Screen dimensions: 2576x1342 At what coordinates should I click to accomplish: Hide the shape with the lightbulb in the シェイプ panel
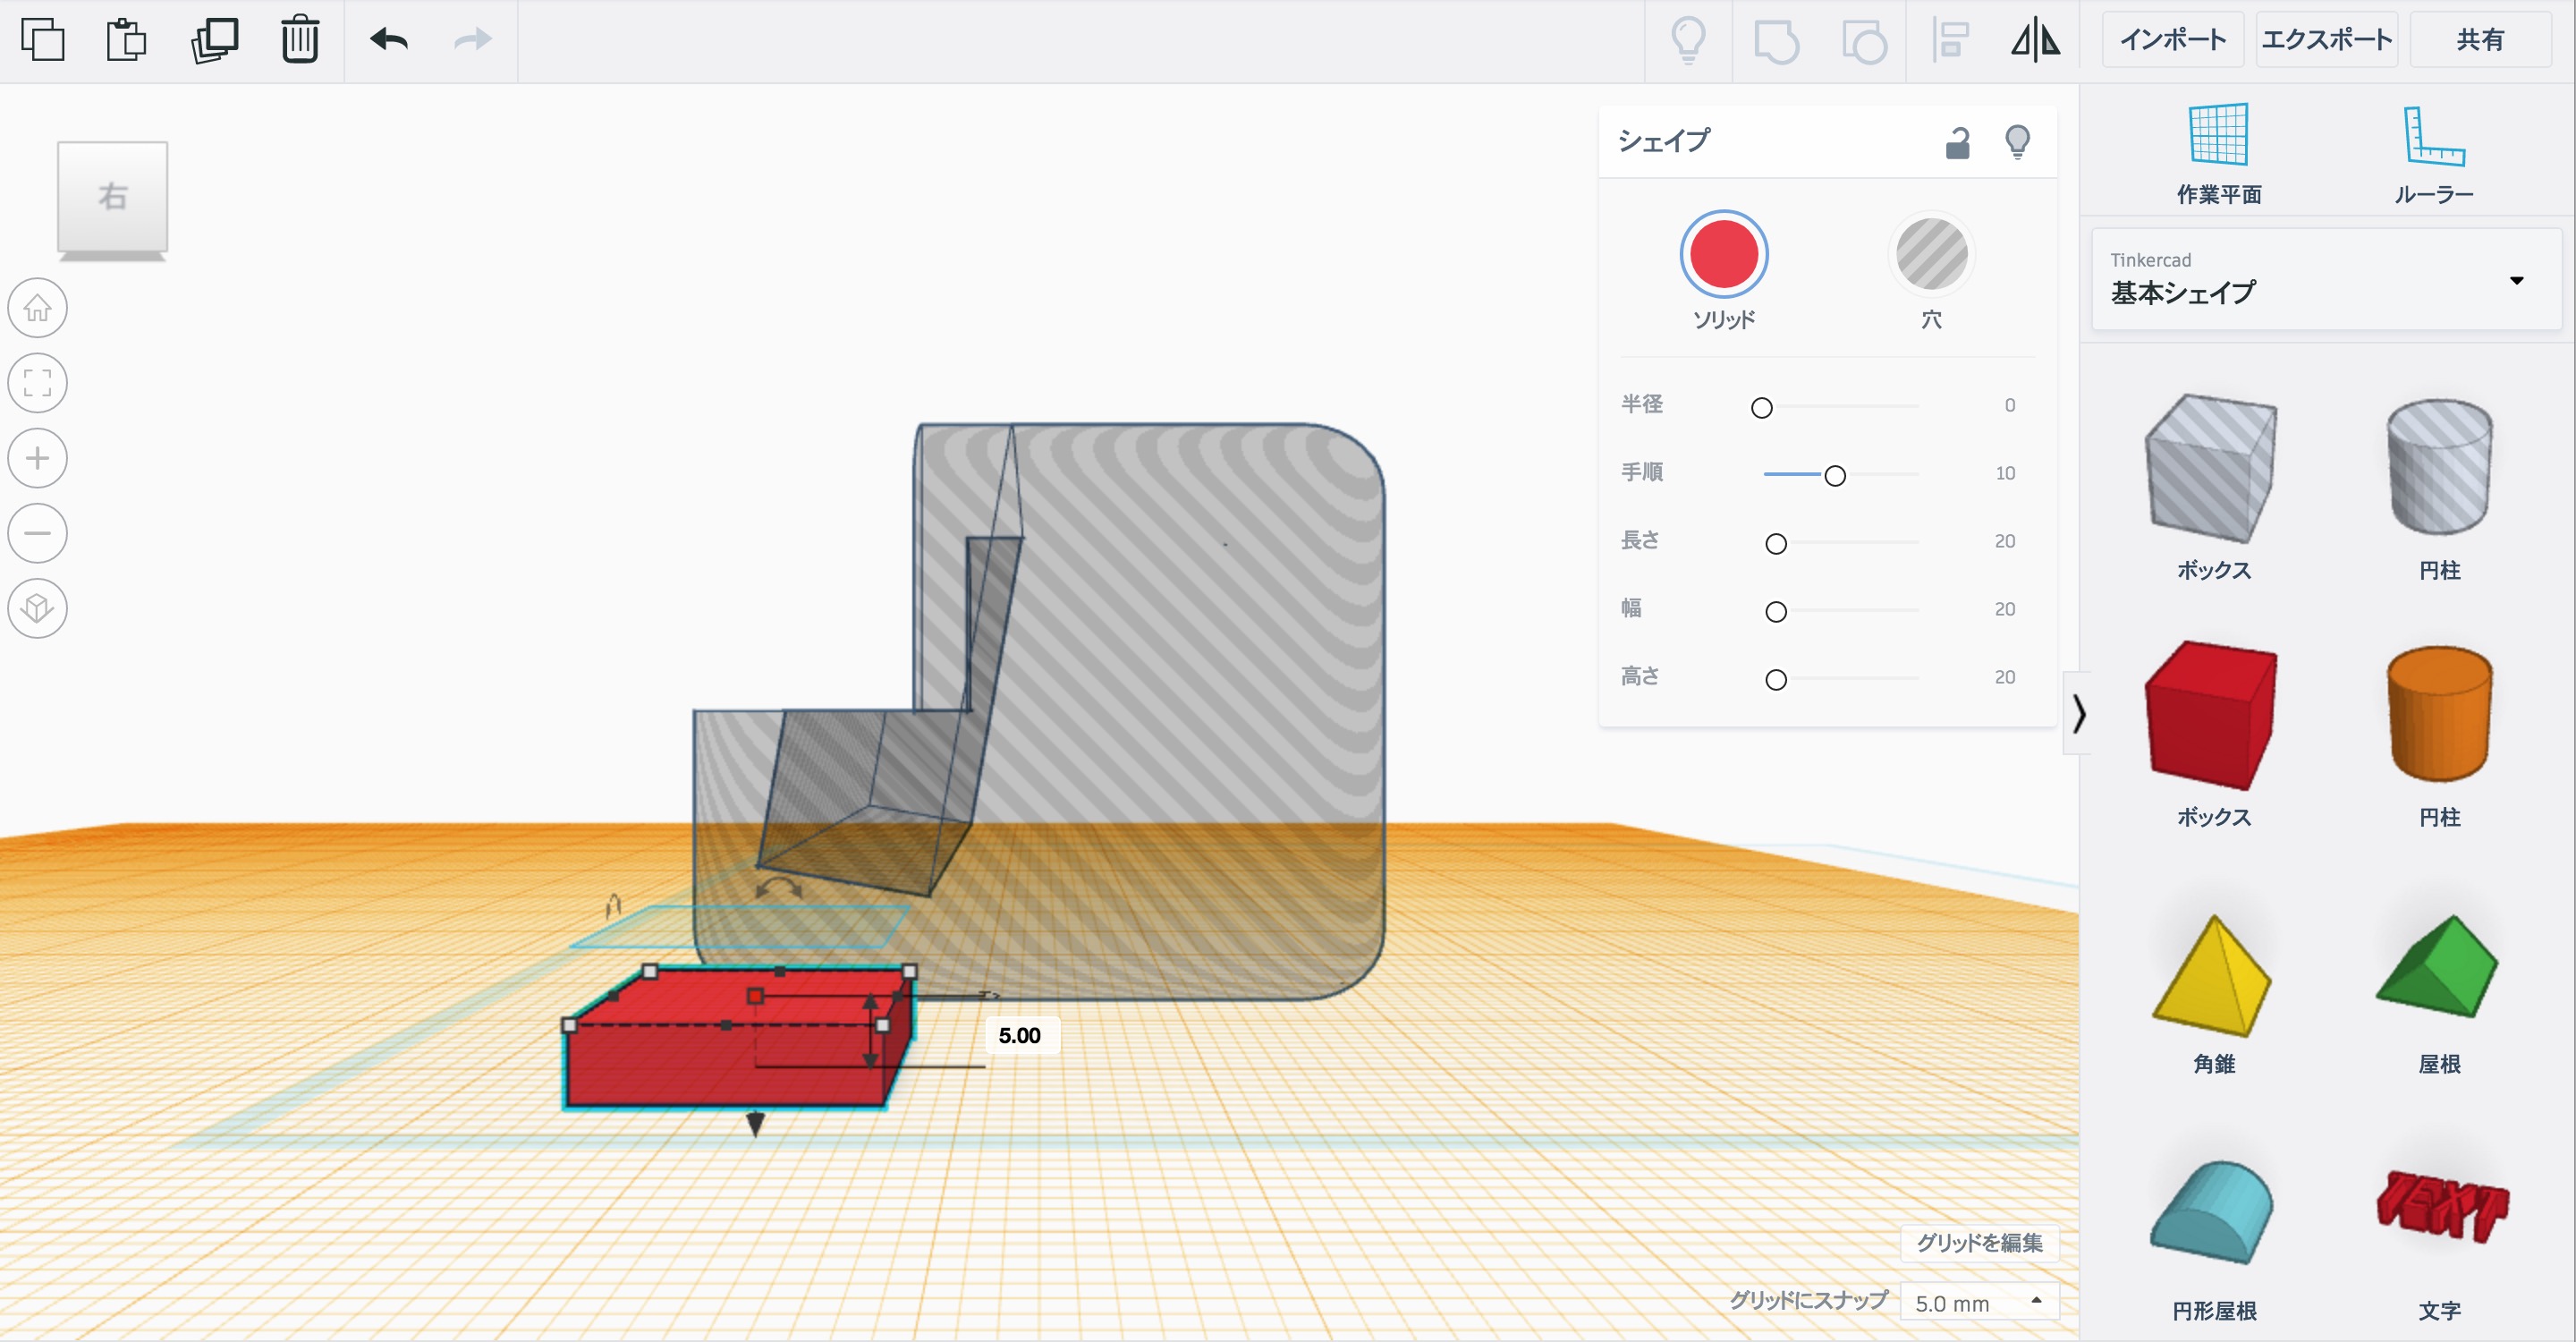pyautogui.click(x=2017, y=142)
